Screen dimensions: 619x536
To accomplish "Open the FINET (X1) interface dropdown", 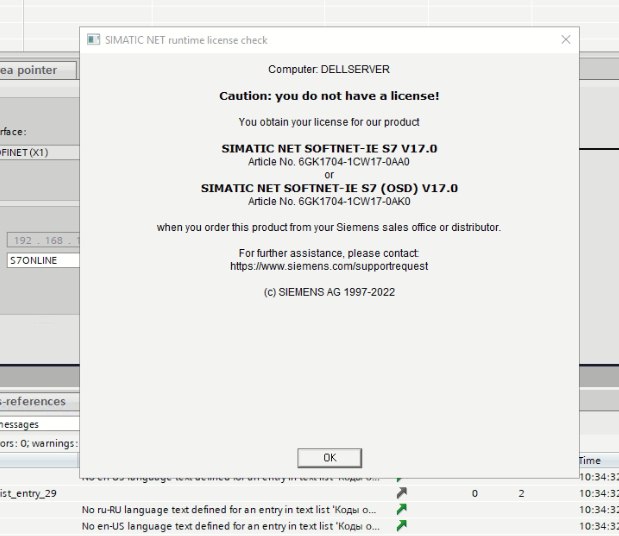I will click(39, 152).
